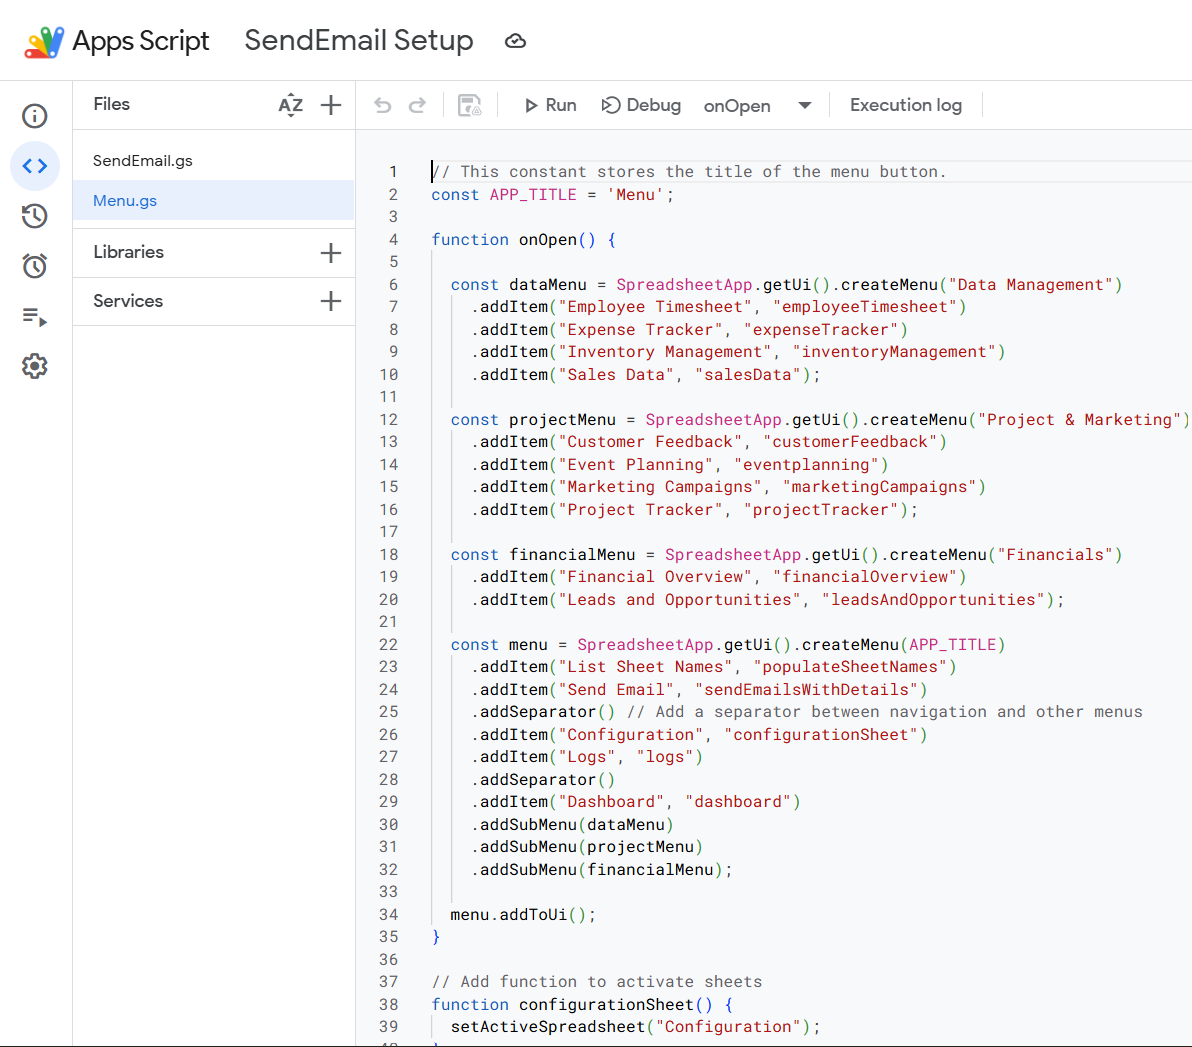Screen dimensions: 1192x1047
Task: Click the Files panel header
Action: click(x=112, y=104)
